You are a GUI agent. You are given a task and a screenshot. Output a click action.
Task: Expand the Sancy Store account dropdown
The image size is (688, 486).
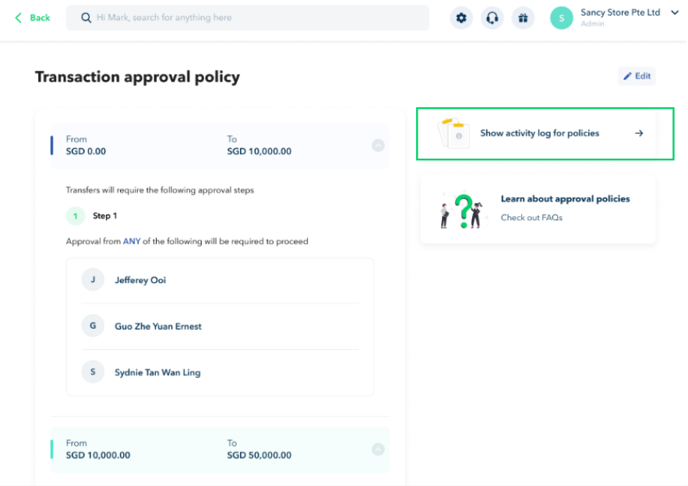674,13
